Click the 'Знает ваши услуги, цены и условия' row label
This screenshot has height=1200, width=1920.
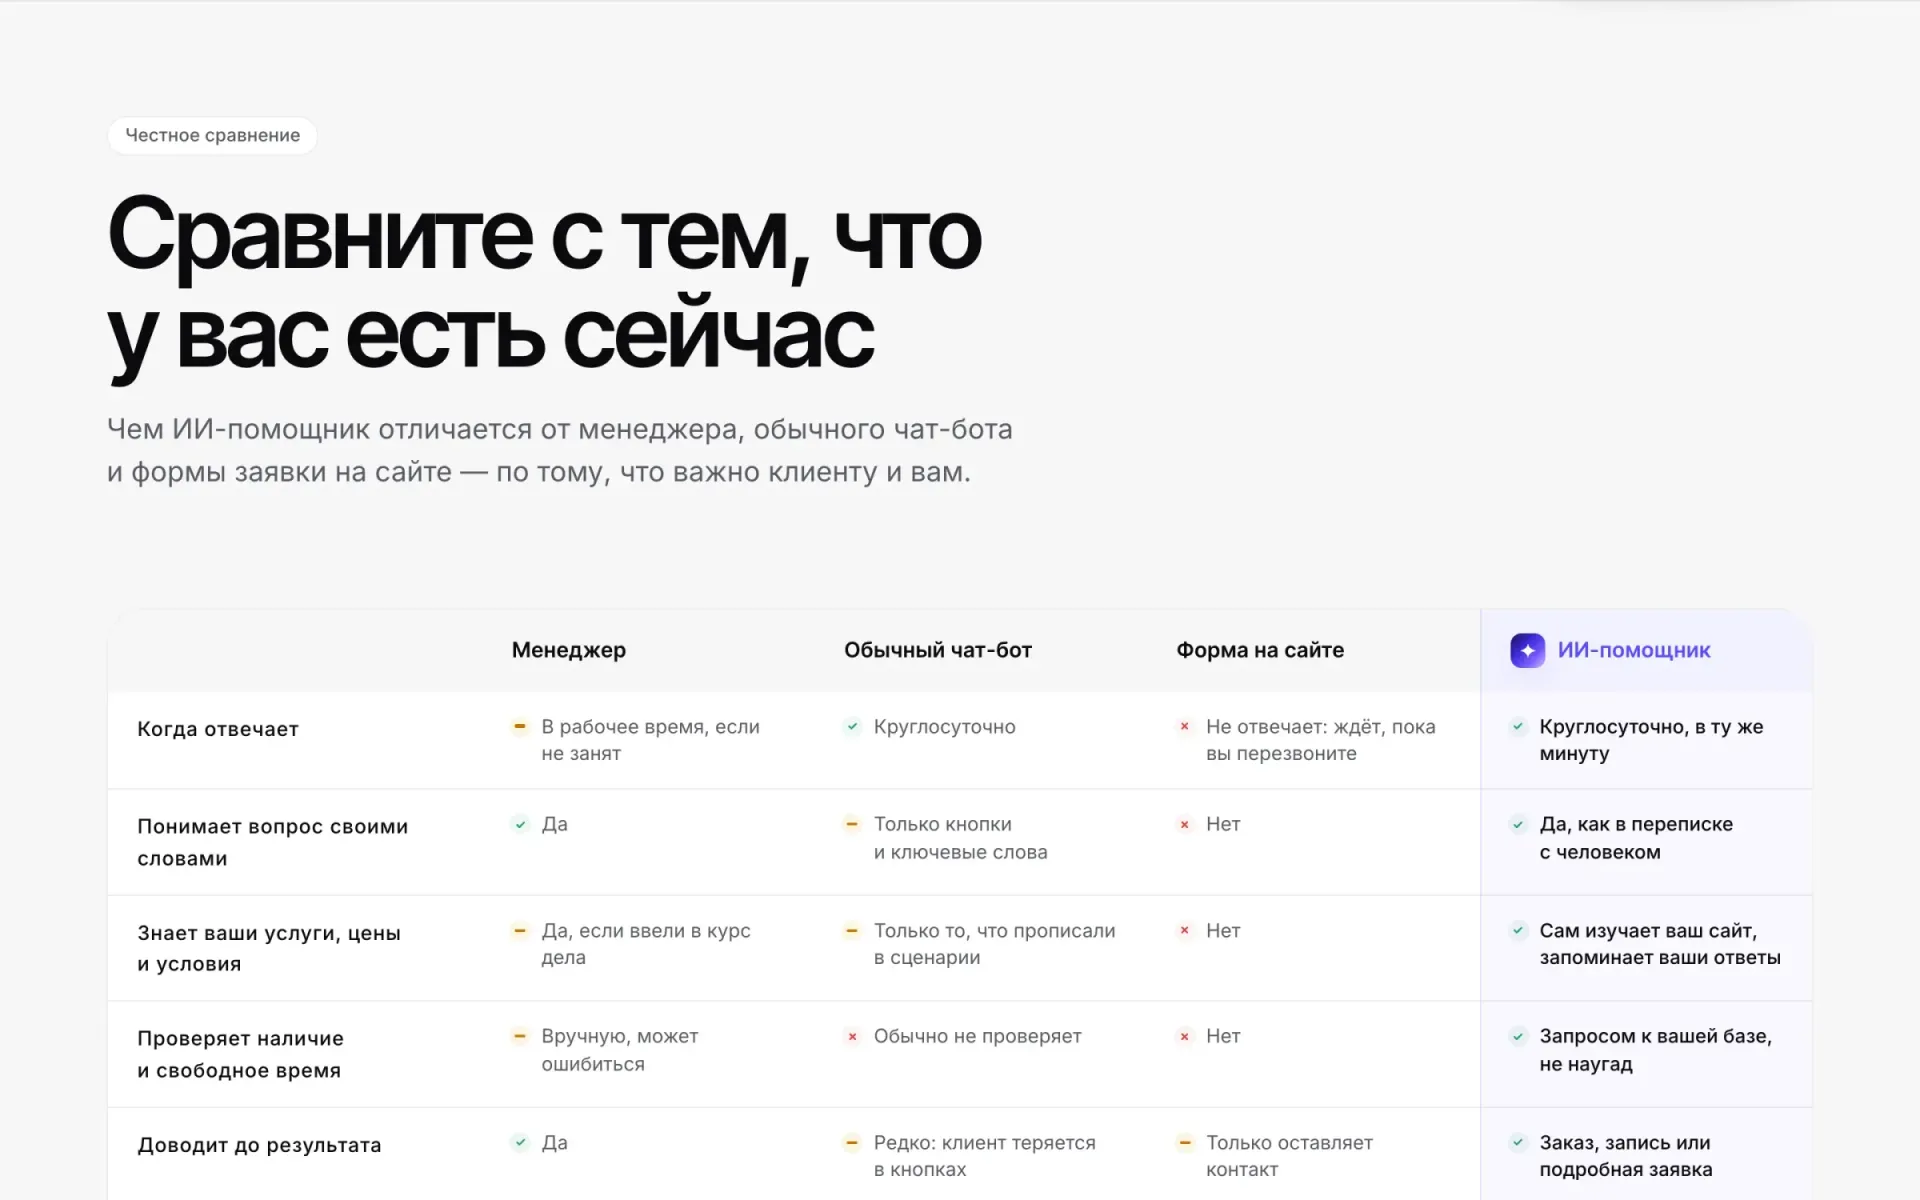pos(268,948)
